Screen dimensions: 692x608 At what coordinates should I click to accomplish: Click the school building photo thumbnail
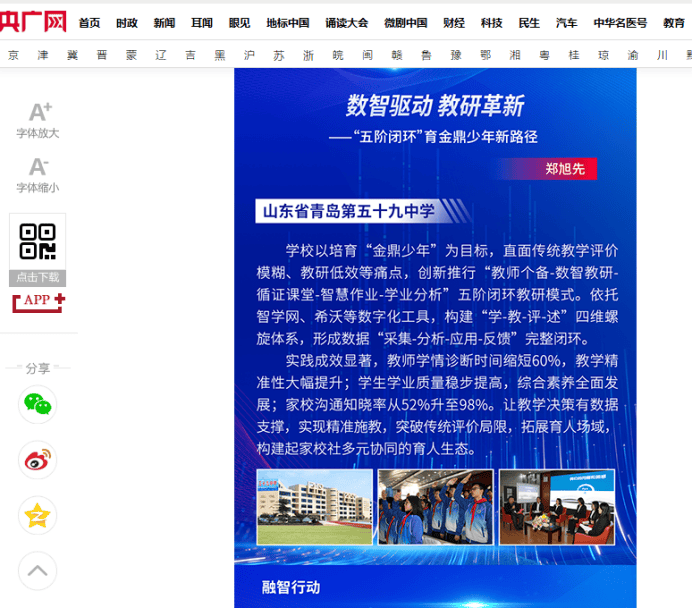pos(314,506)
